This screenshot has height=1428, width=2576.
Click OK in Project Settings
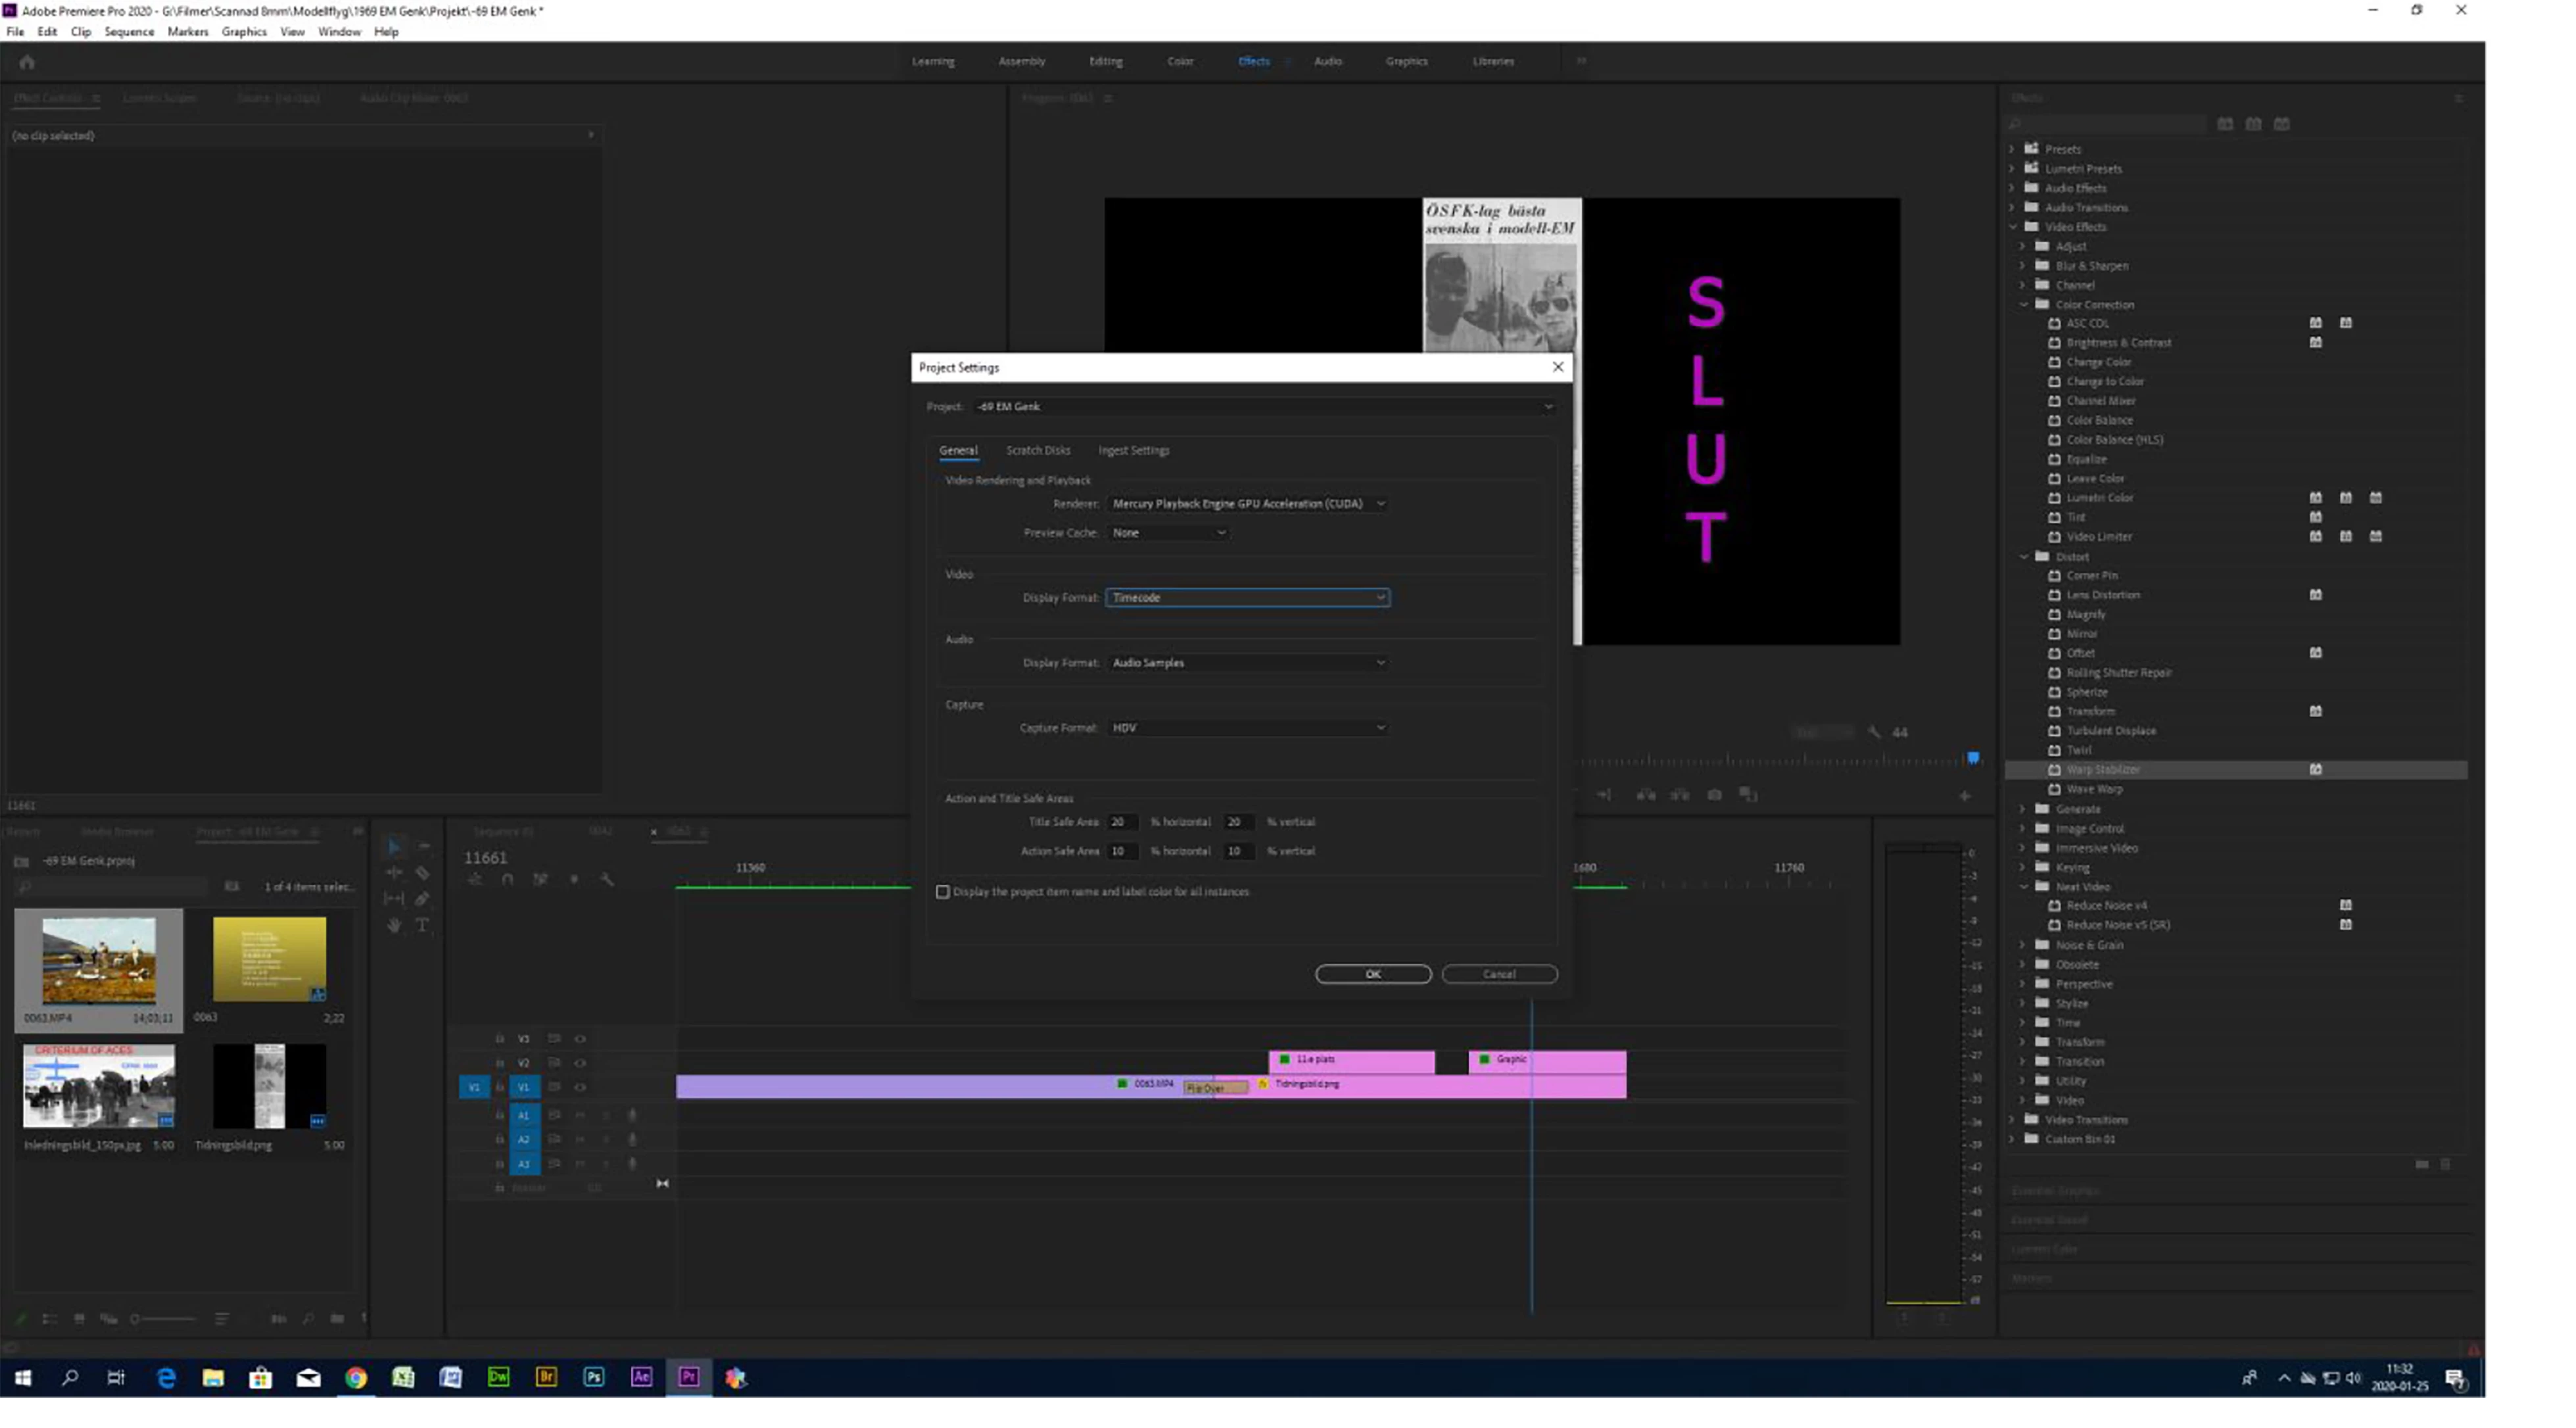click(1372, 974)
